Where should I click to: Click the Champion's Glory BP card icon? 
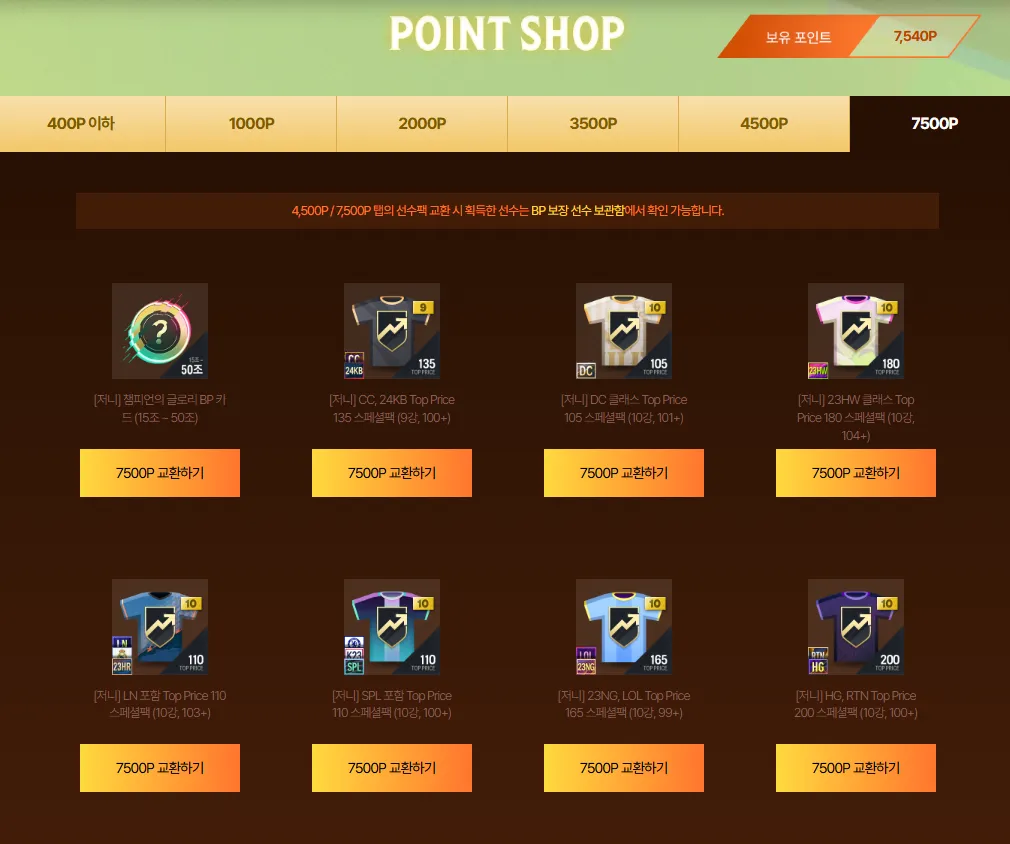160,331
